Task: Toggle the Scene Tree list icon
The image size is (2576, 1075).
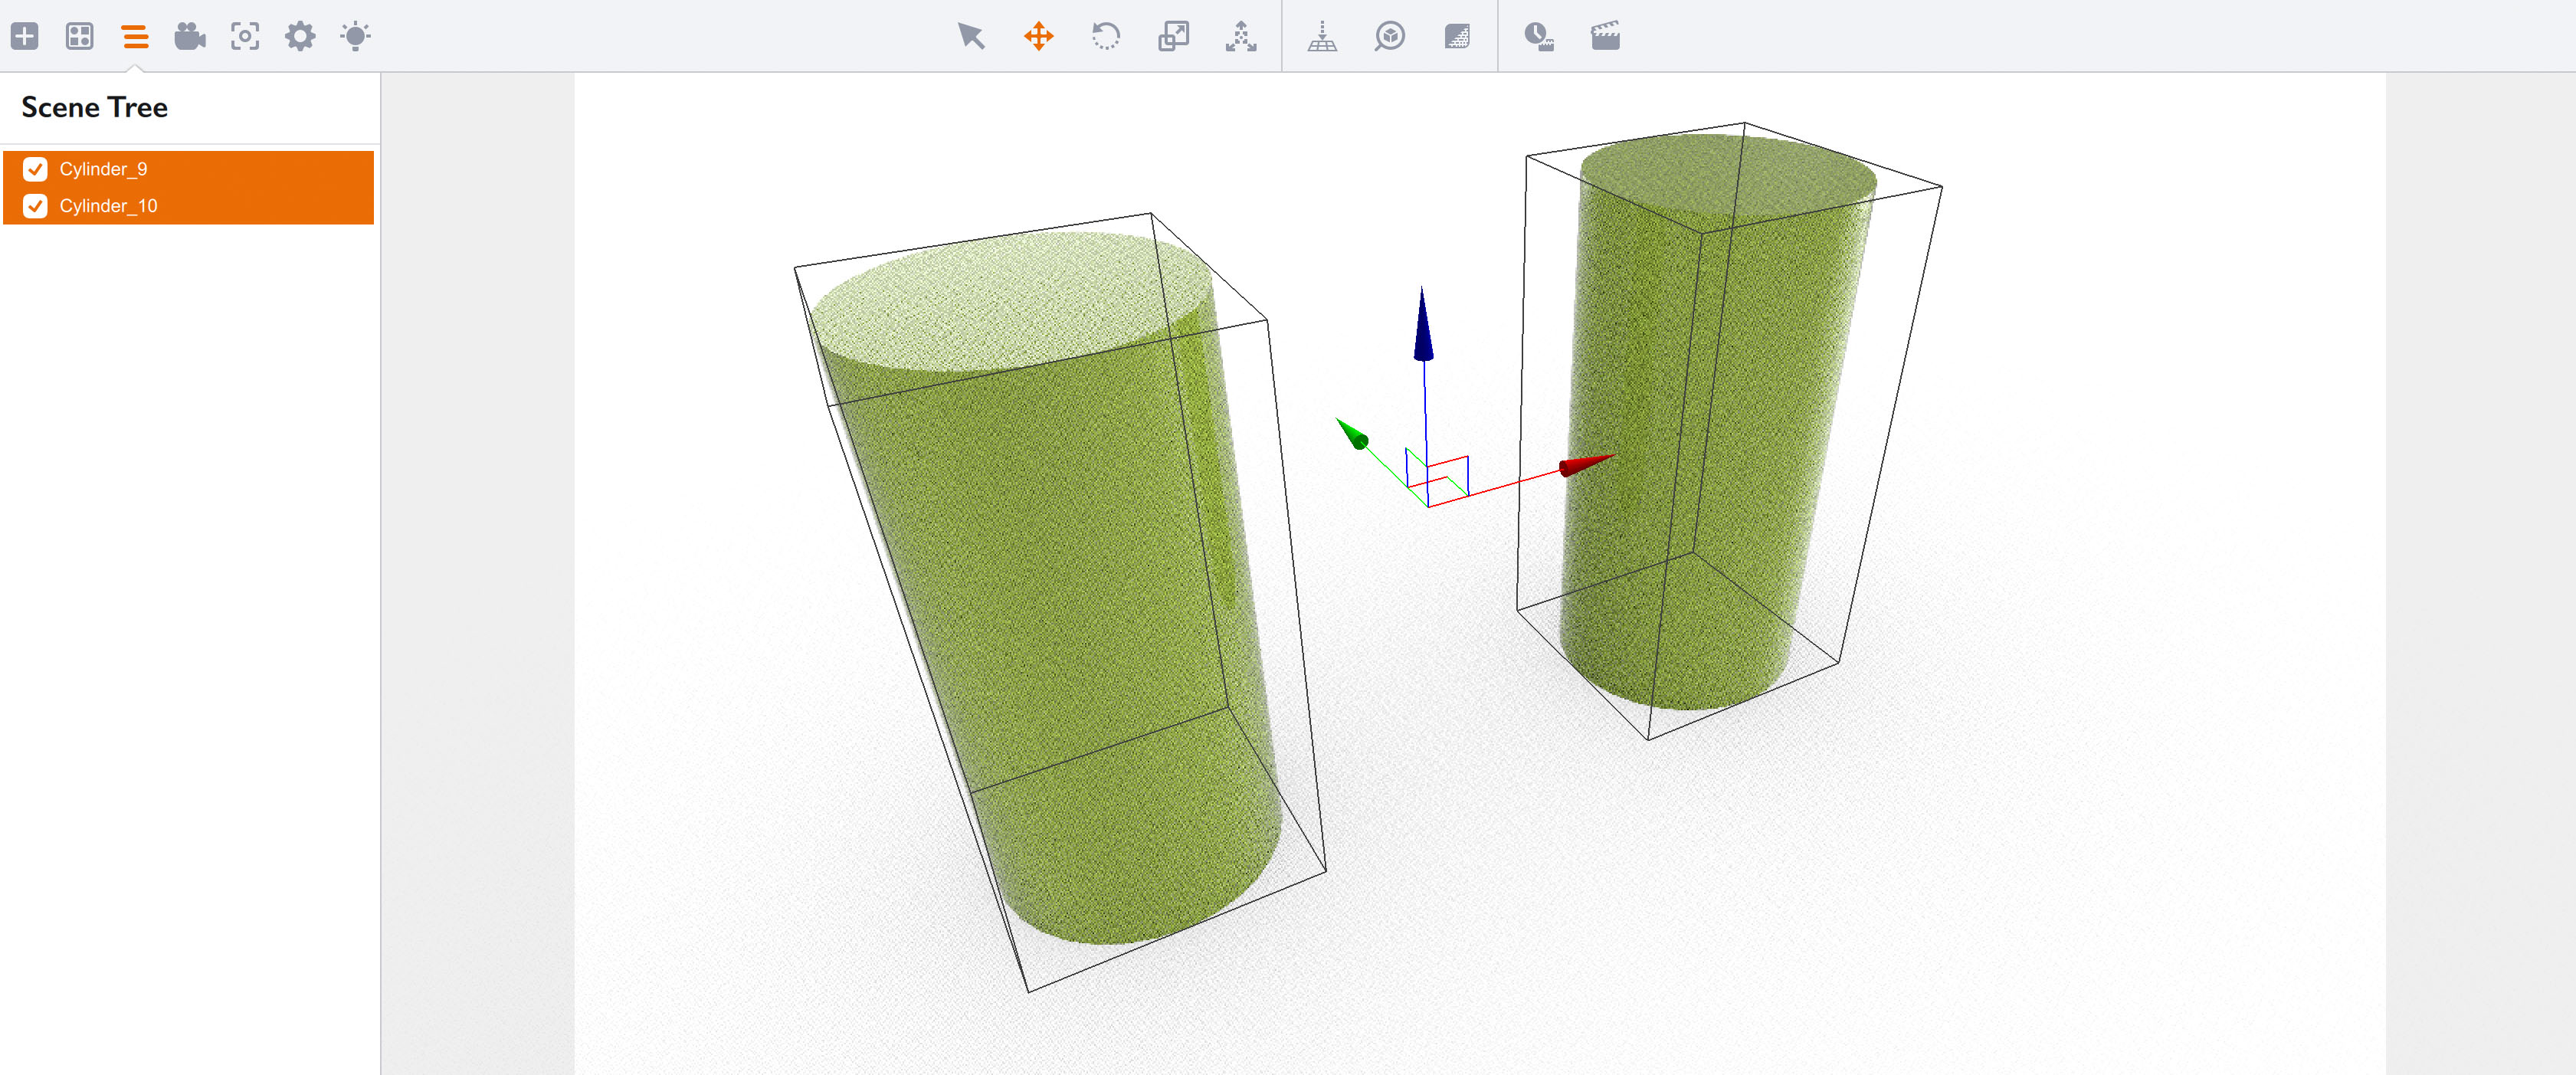Action: tap(135, 37)
